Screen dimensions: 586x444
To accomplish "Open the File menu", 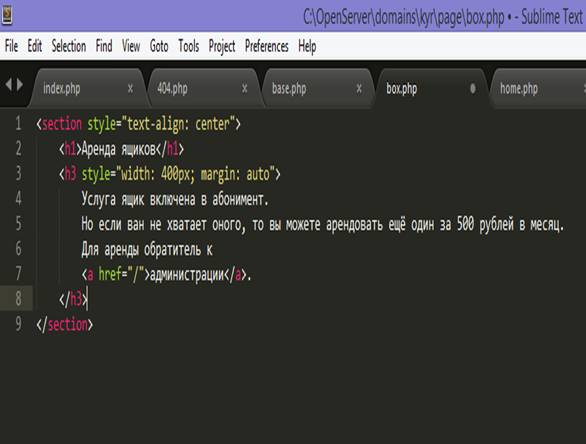I will pos(11,46).
